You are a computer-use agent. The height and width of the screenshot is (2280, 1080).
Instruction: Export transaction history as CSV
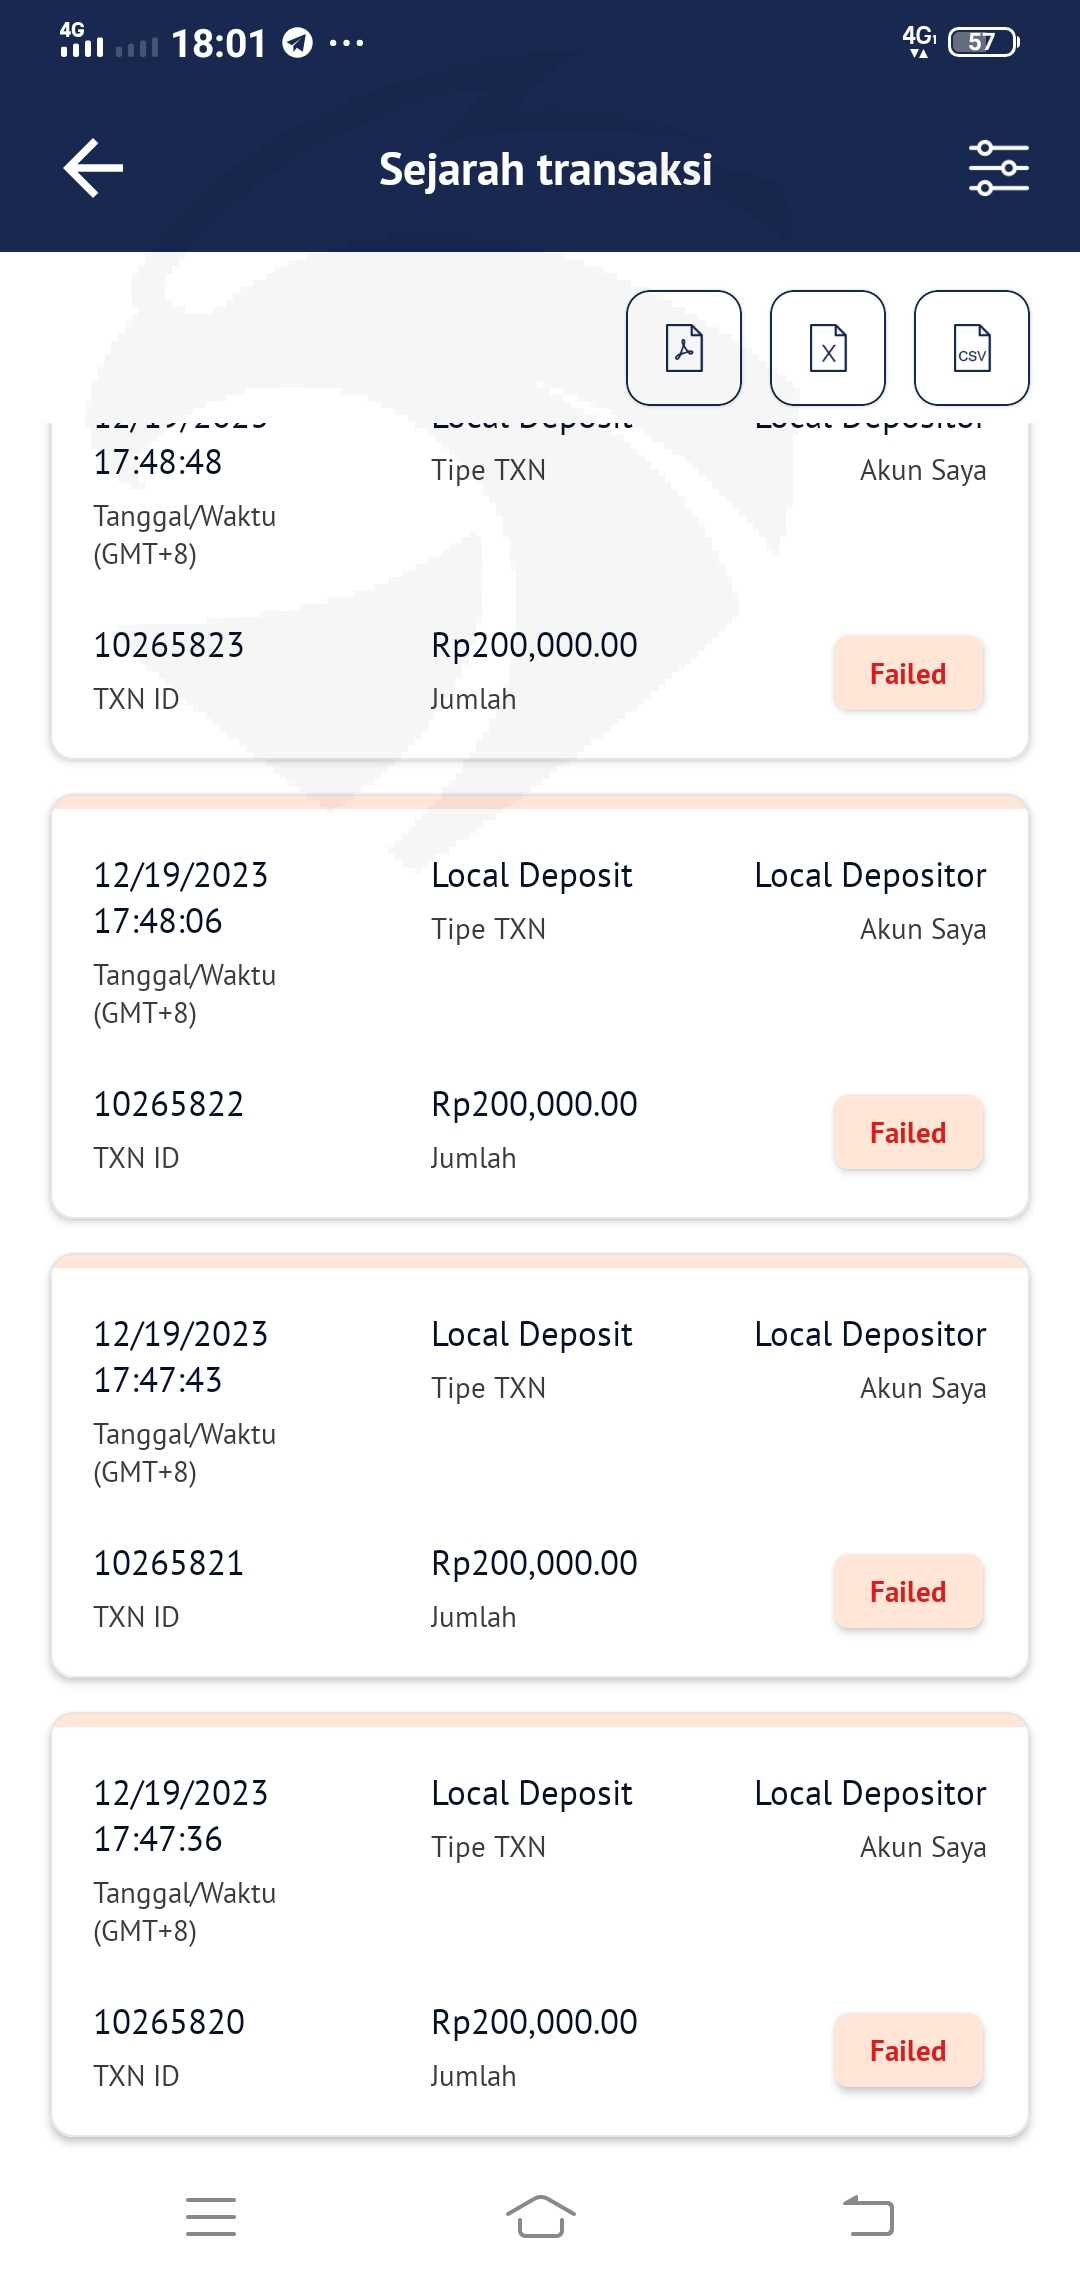click(x=972, y=348)
